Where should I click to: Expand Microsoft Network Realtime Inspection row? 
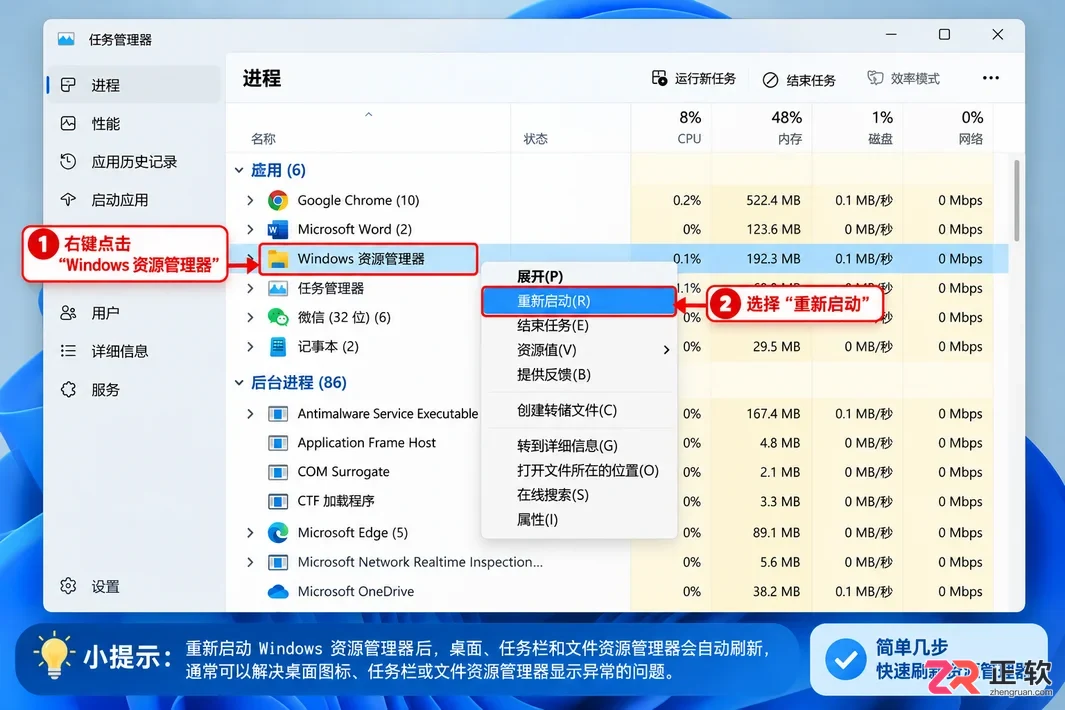click(x=250, y=562)
